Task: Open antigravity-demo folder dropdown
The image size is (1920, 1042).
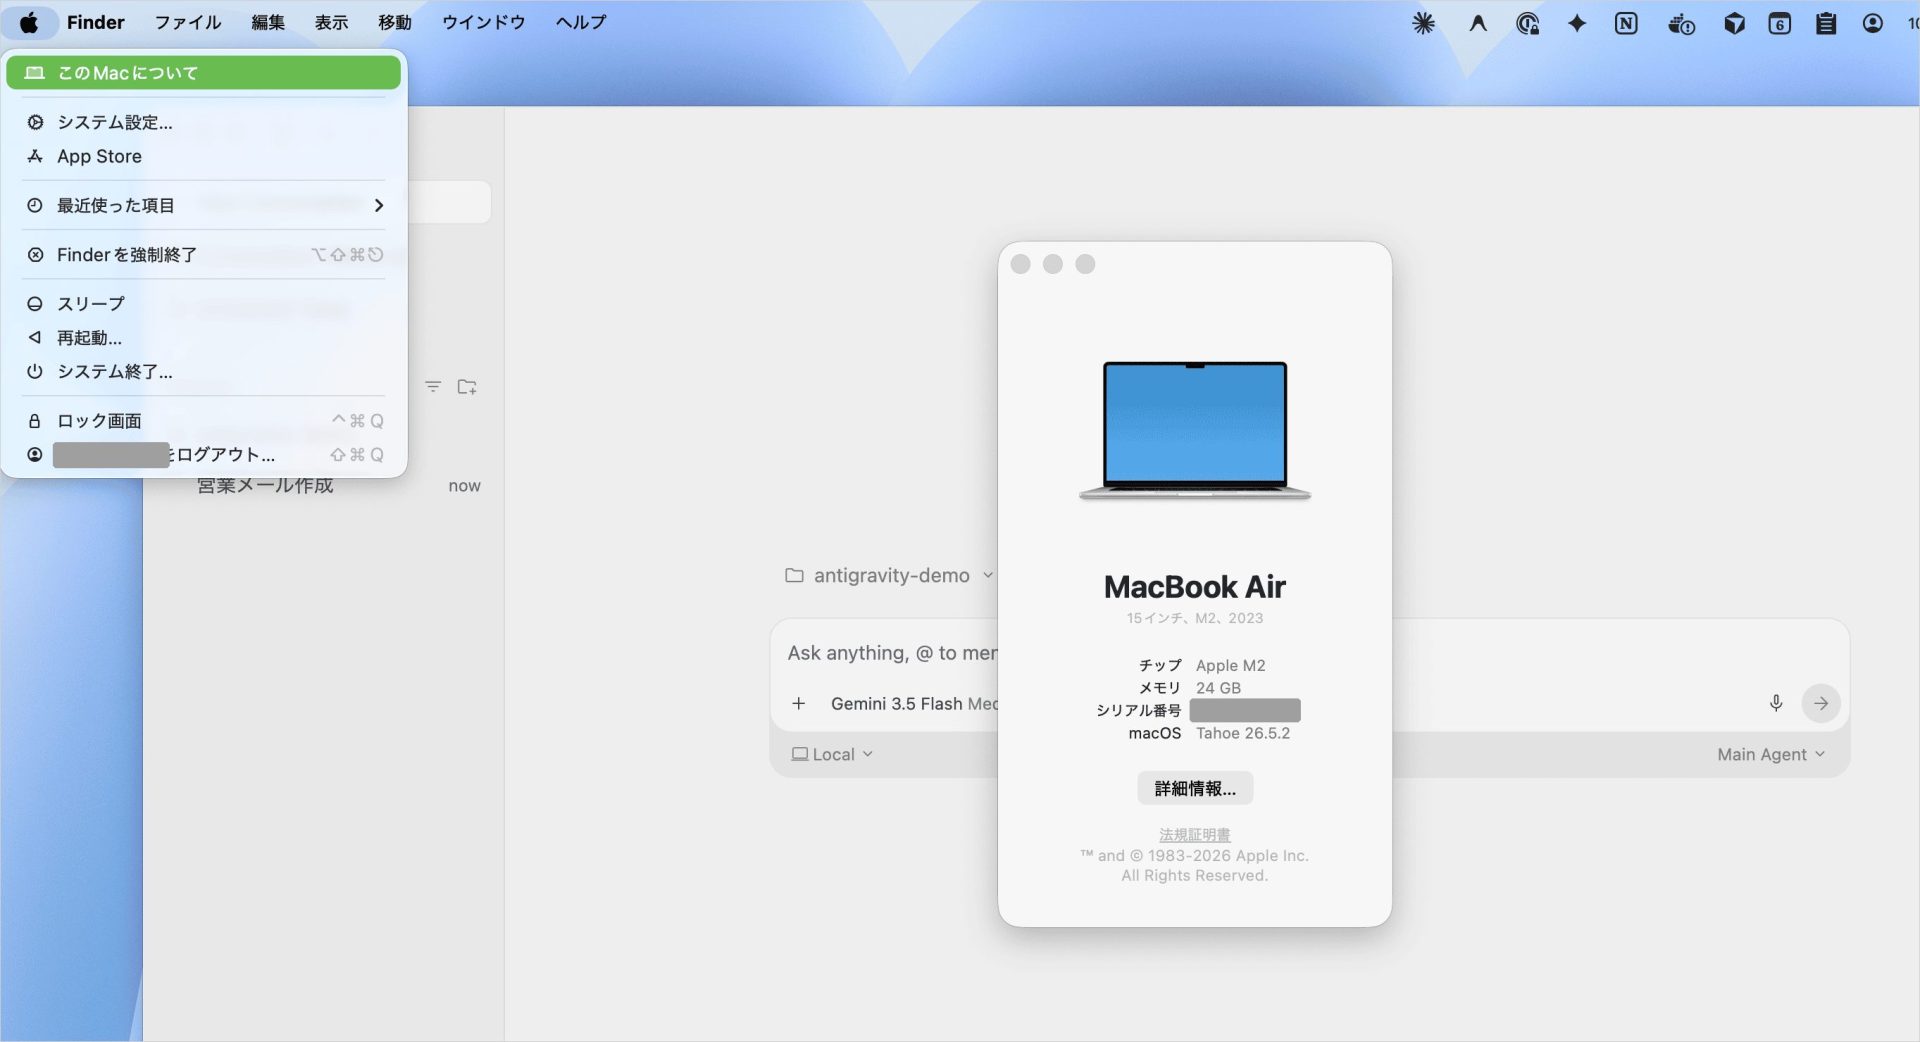Action: pyautogui.click(x=889, y=575)
